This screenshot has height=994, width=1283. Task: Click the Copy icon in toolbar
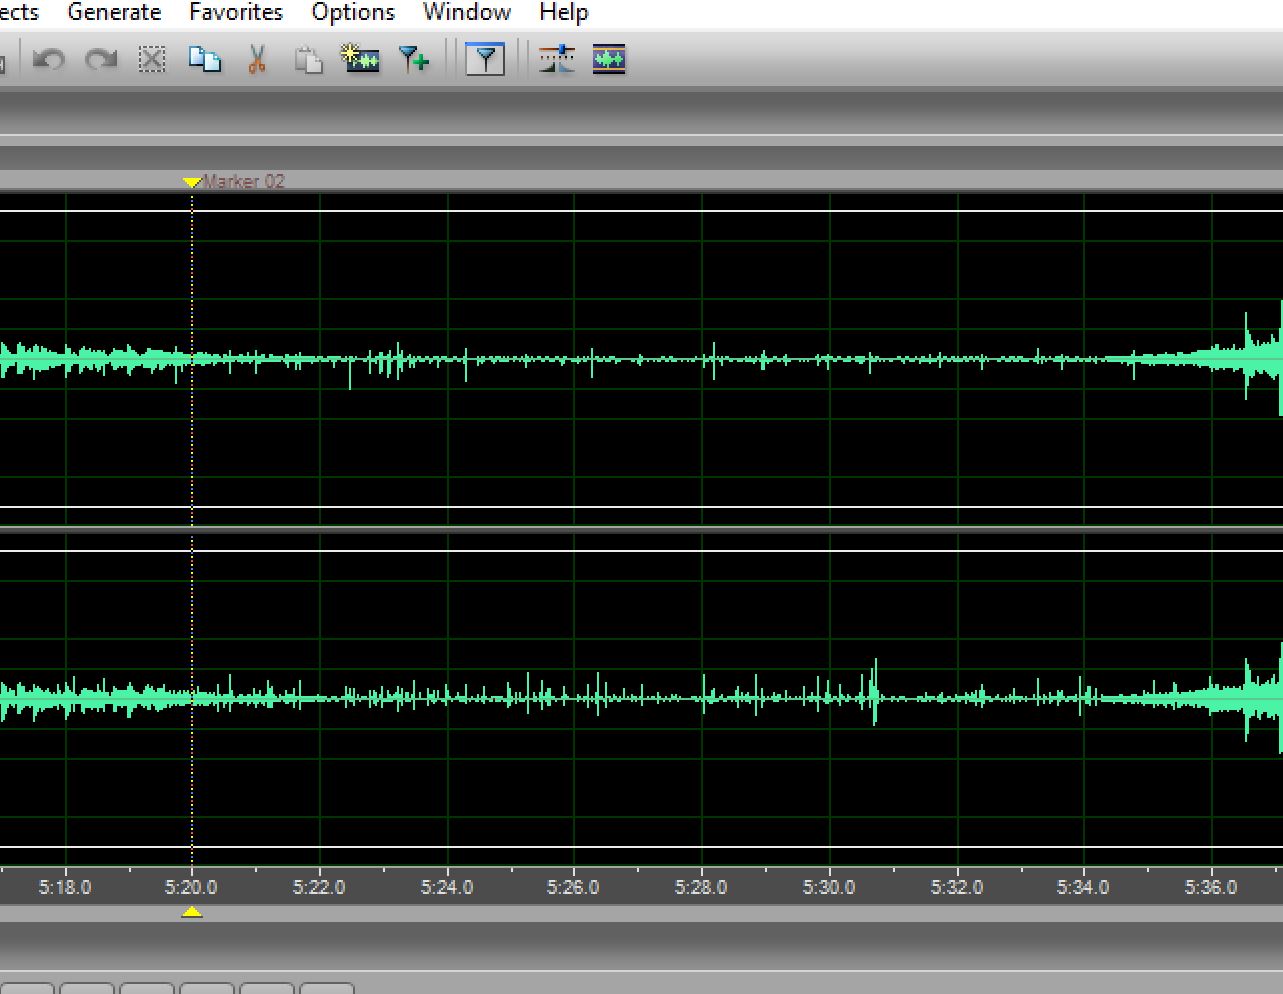(x=205, y=60)
